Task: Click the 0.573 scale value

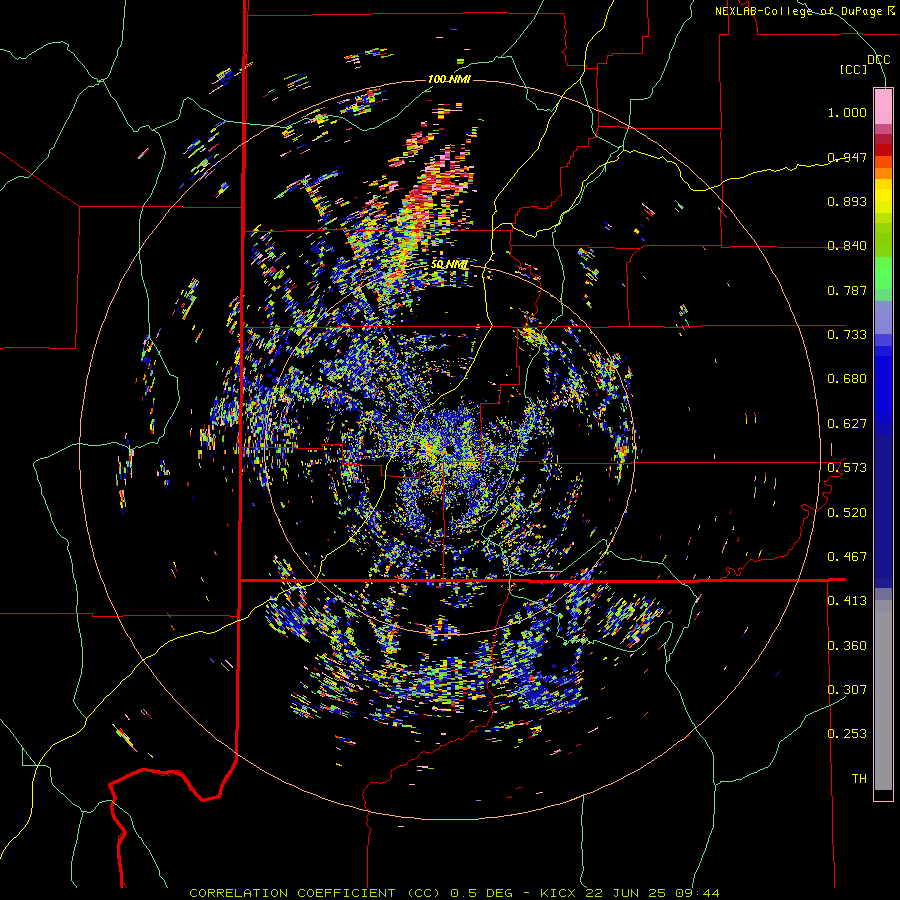Action: coord(847,468)
